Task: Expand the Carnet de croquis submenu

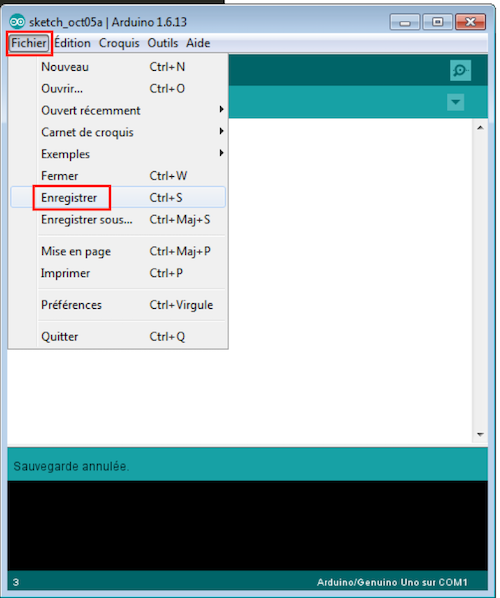Action: click(118, 132)
